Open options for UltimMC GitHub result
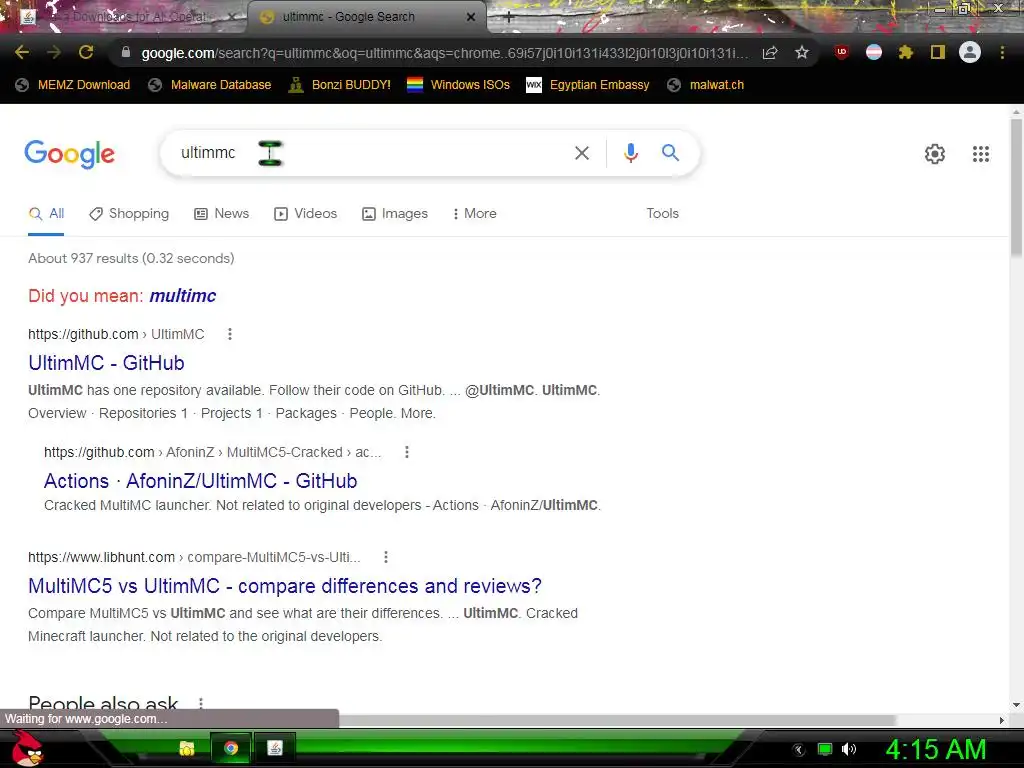The width and height of the screenshot is (1024, 768). click(229, 334)
